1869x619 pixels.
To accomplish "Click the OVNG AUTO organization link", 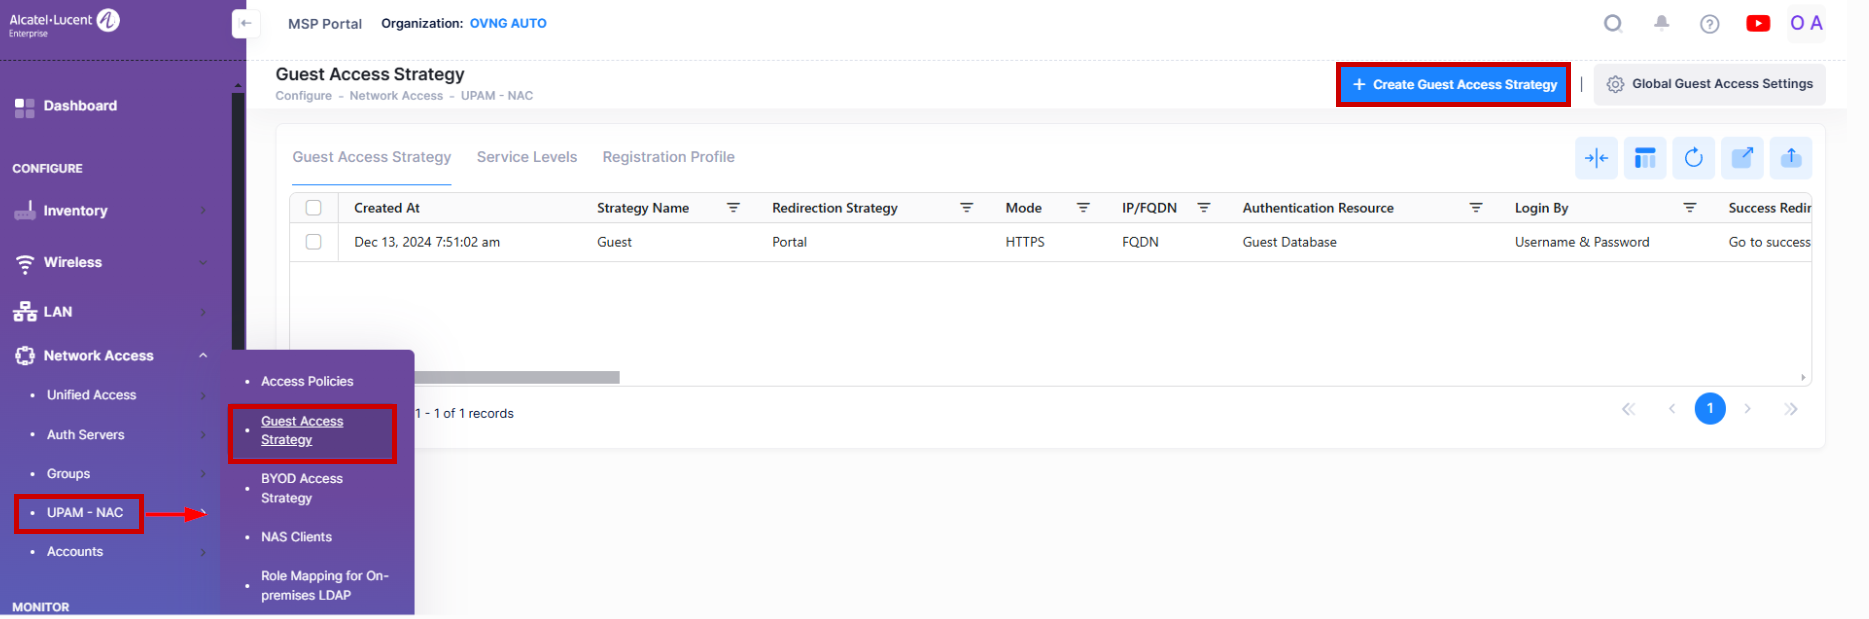I will 508,24.
